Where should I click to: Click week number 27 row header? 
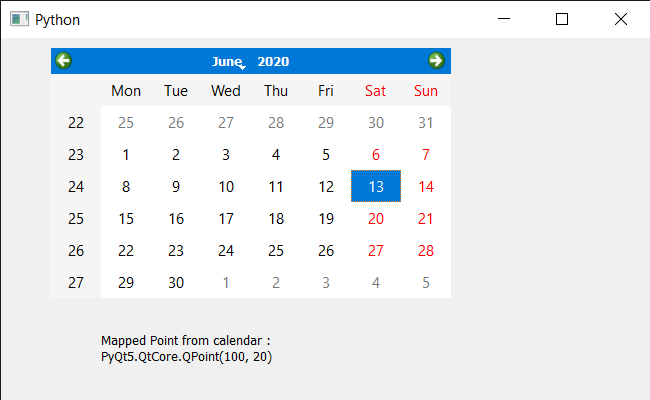point(76,282)
